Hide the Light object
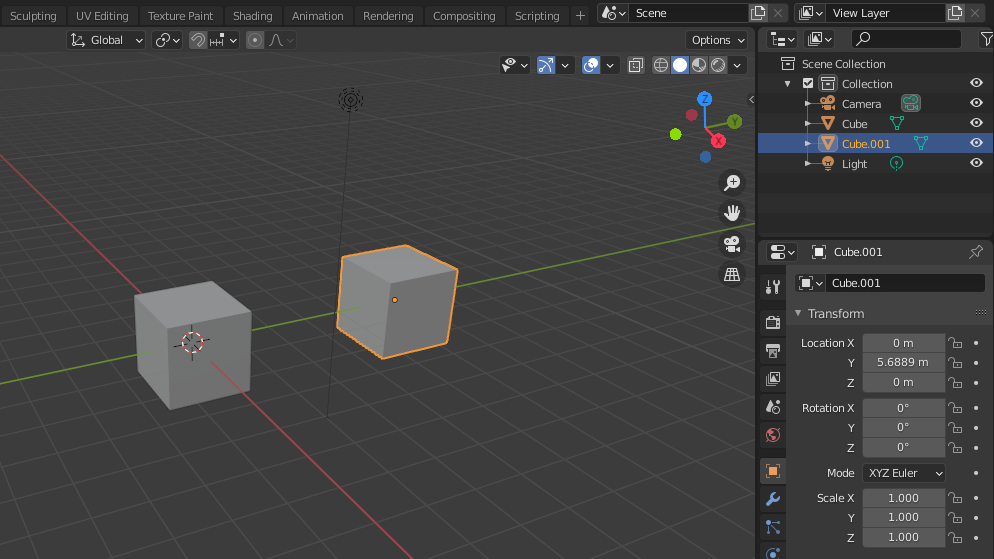The height and width of the screenshot is (559, 994). point(976,163)
